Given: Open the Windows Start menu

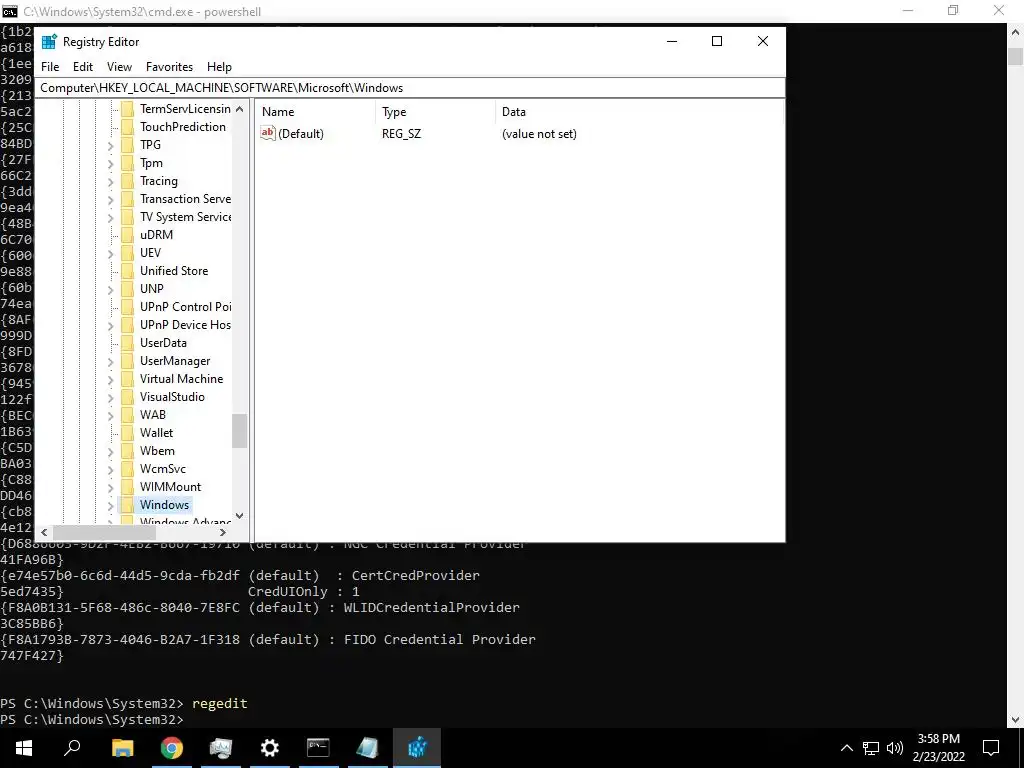Looking at the screenshot, I should tap(24, 748).
